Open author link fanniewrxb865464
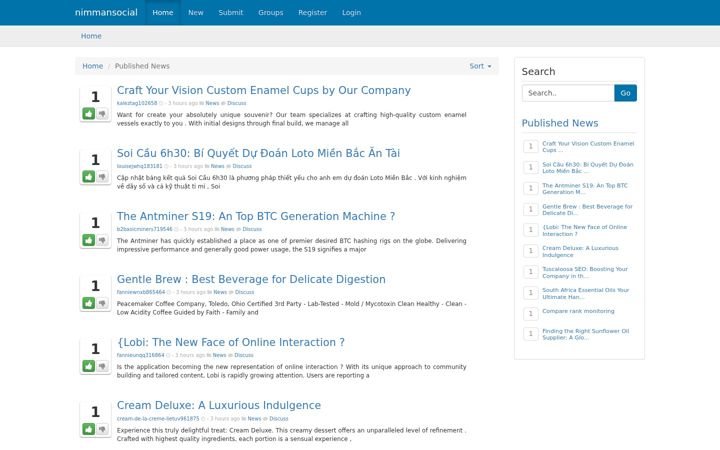720x450 pixels. (x=141, y=292)
